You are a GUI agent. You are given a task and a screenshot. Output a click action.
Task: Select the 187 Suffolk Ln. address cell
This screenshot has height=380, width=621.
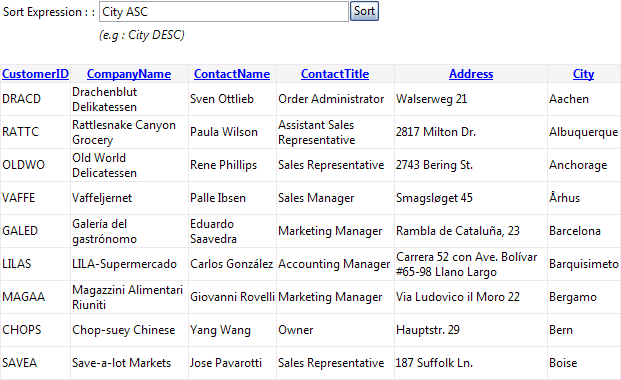(x=471, y=363)
